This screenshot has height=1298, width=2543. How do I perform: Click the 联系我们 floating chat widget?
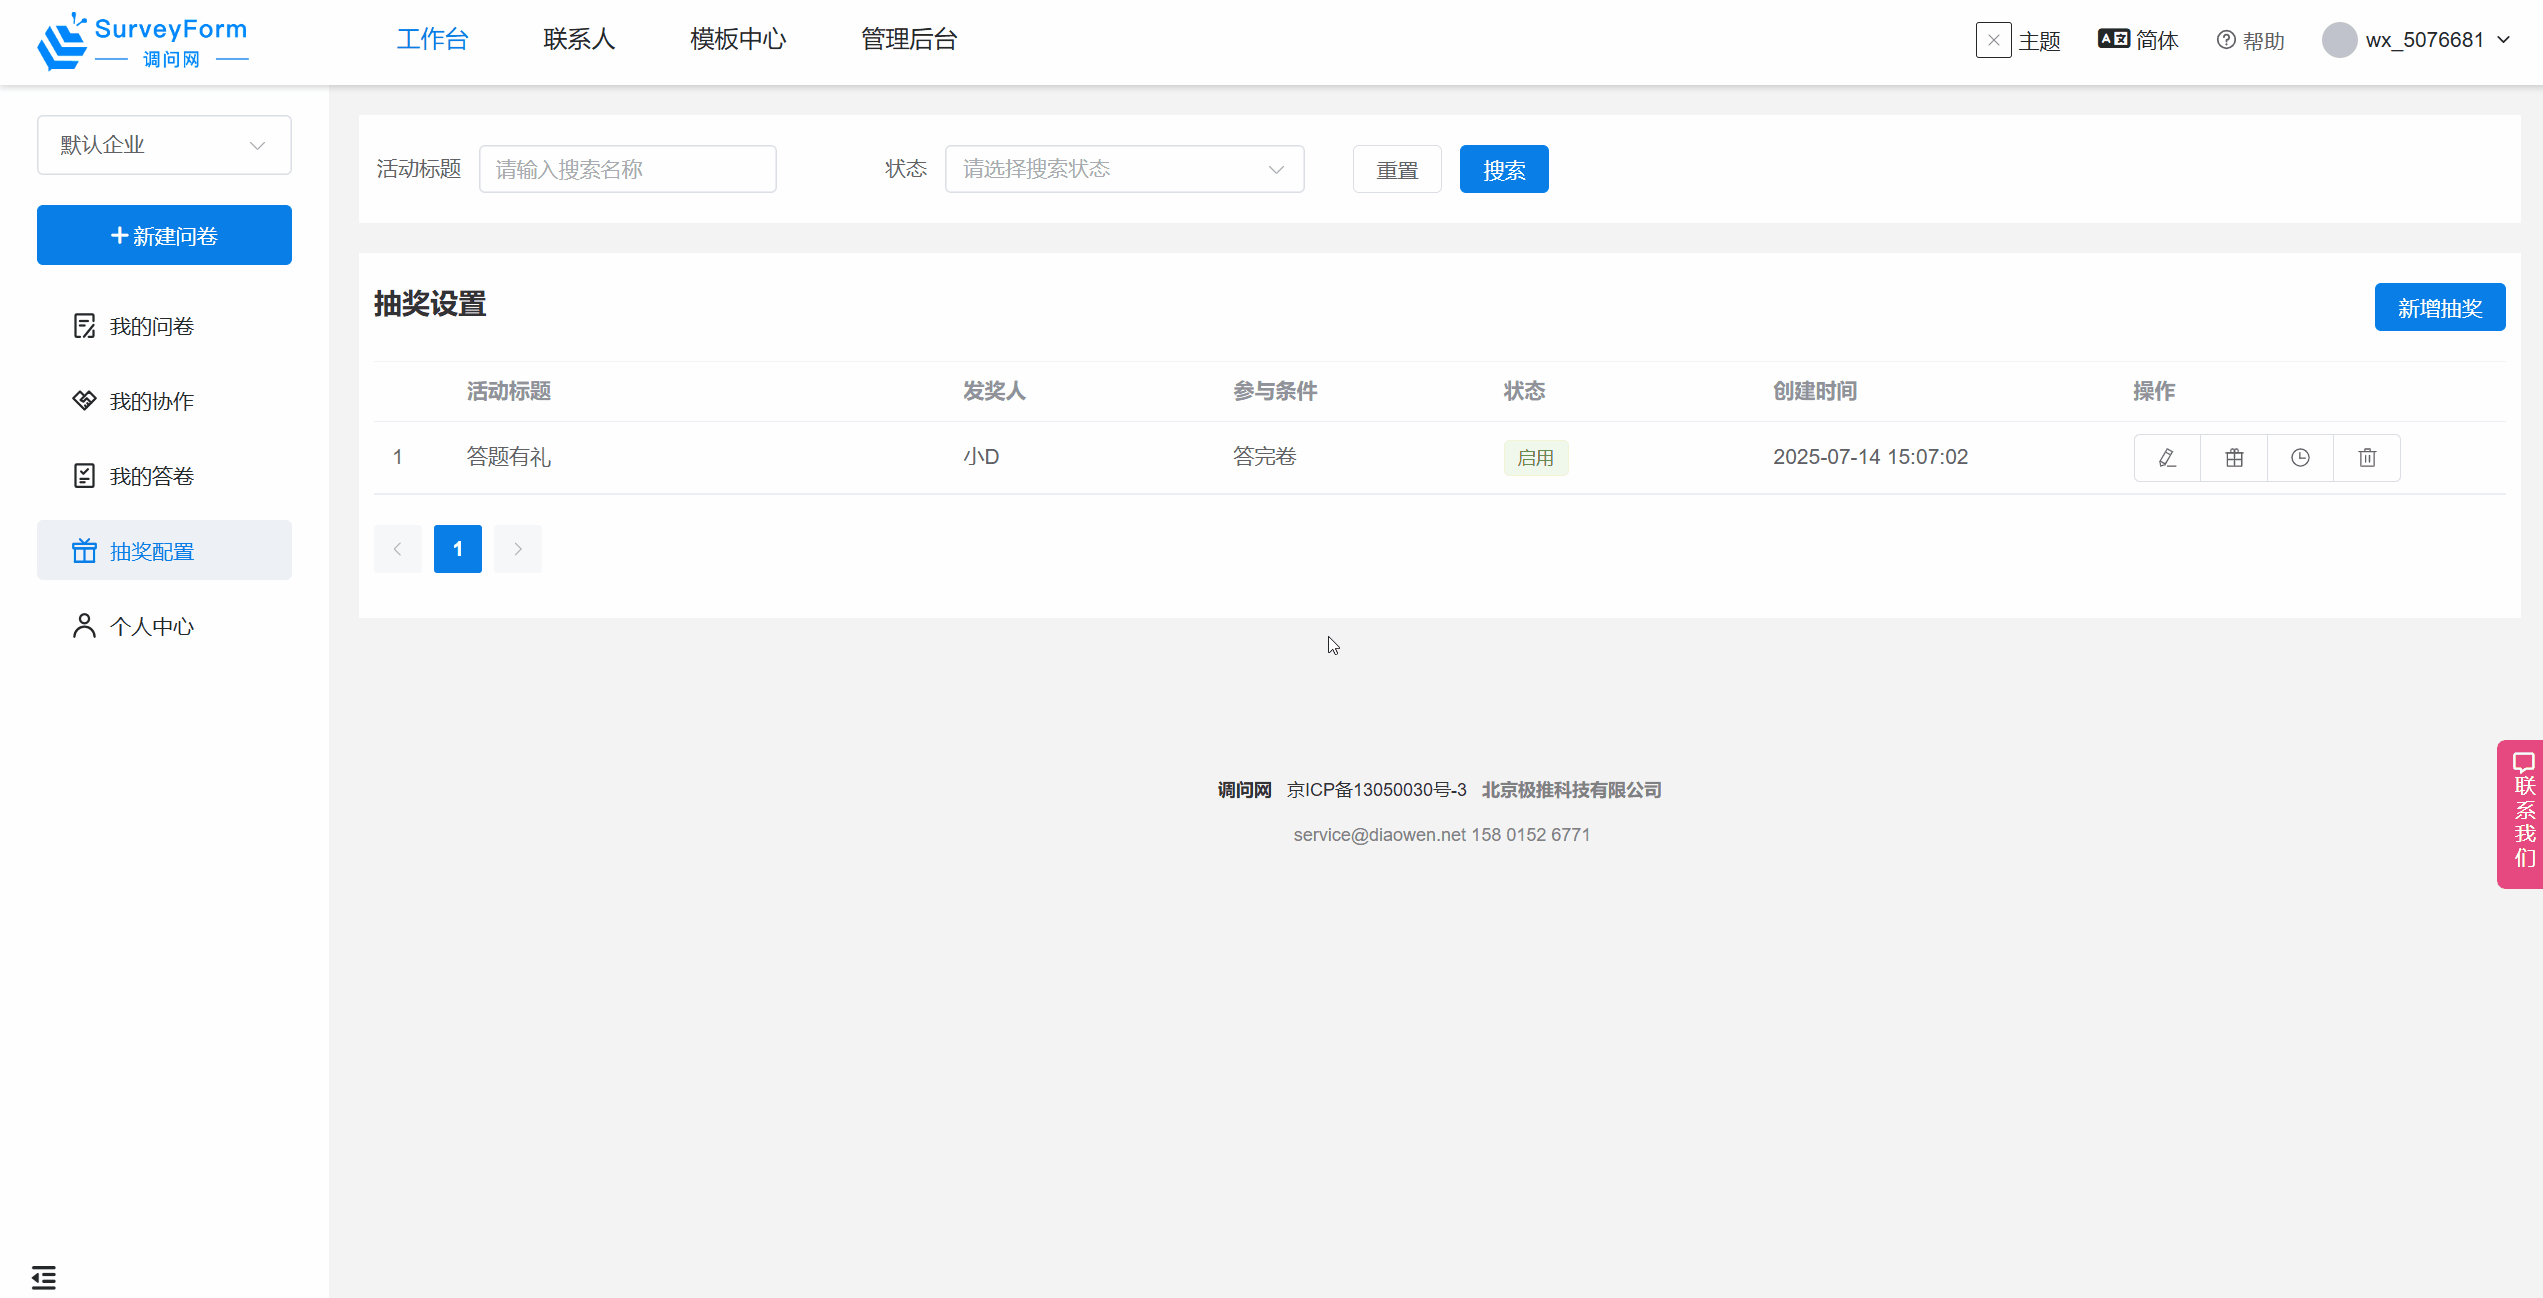click(x=2522, y=813)
